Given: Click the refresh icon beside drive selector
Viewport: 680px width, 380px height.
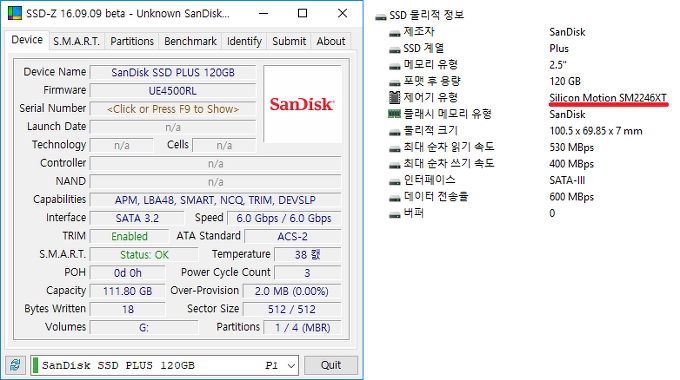Looking at the screenshot, I should 16,365.
